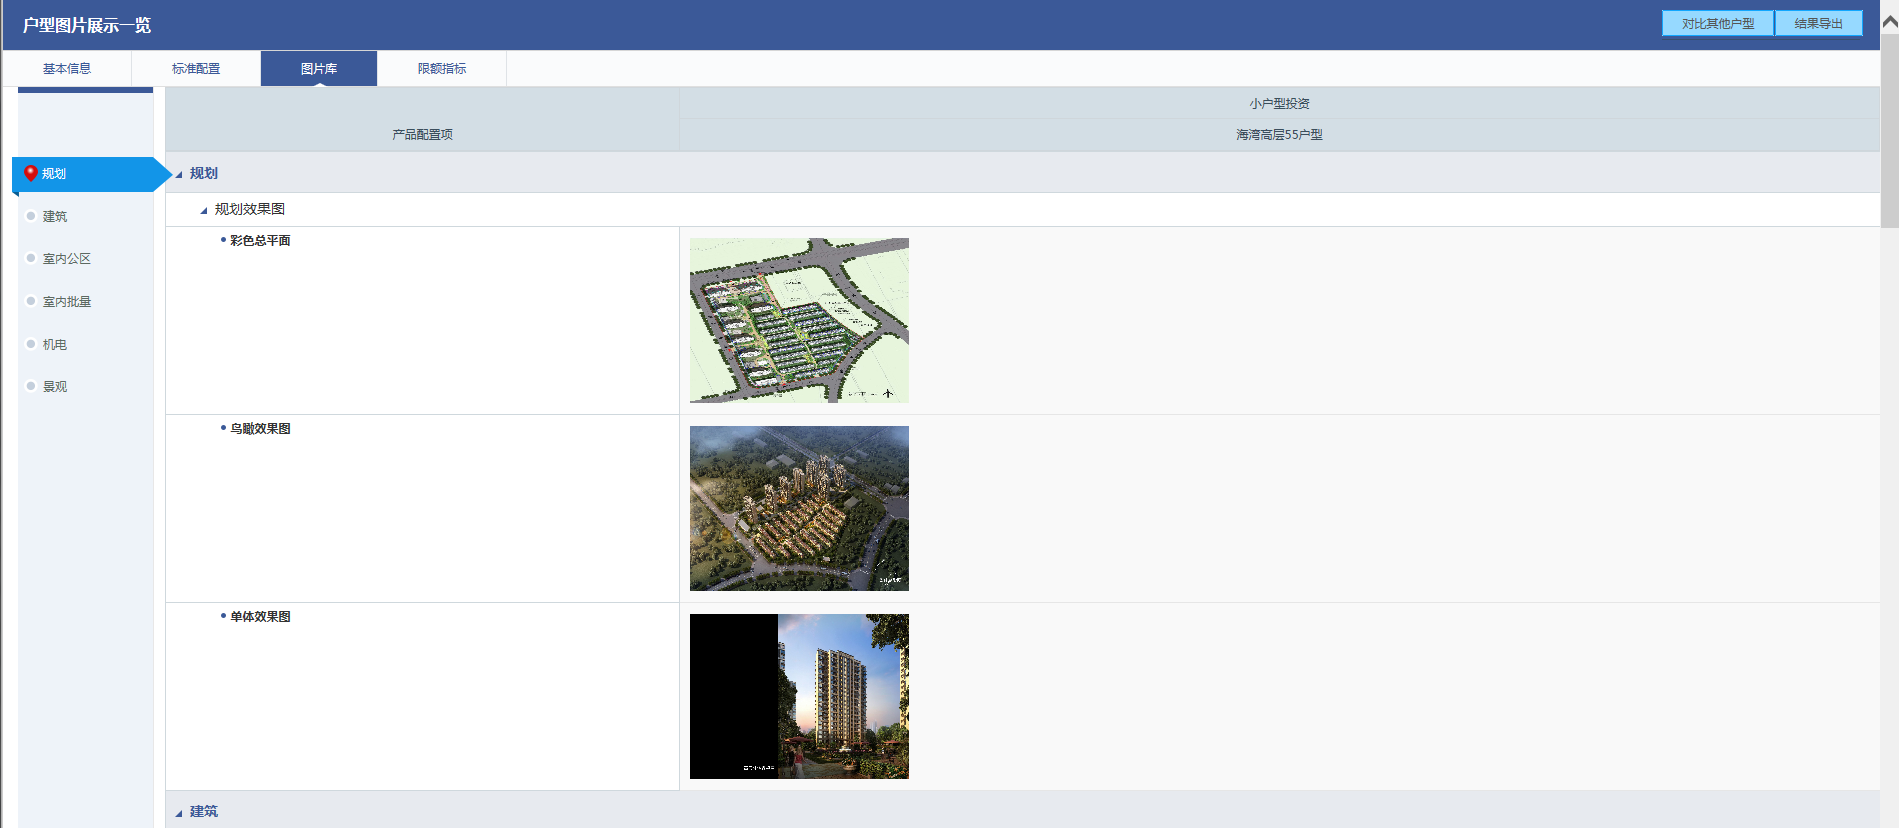Select the 图片库 tab

(319, 68)
